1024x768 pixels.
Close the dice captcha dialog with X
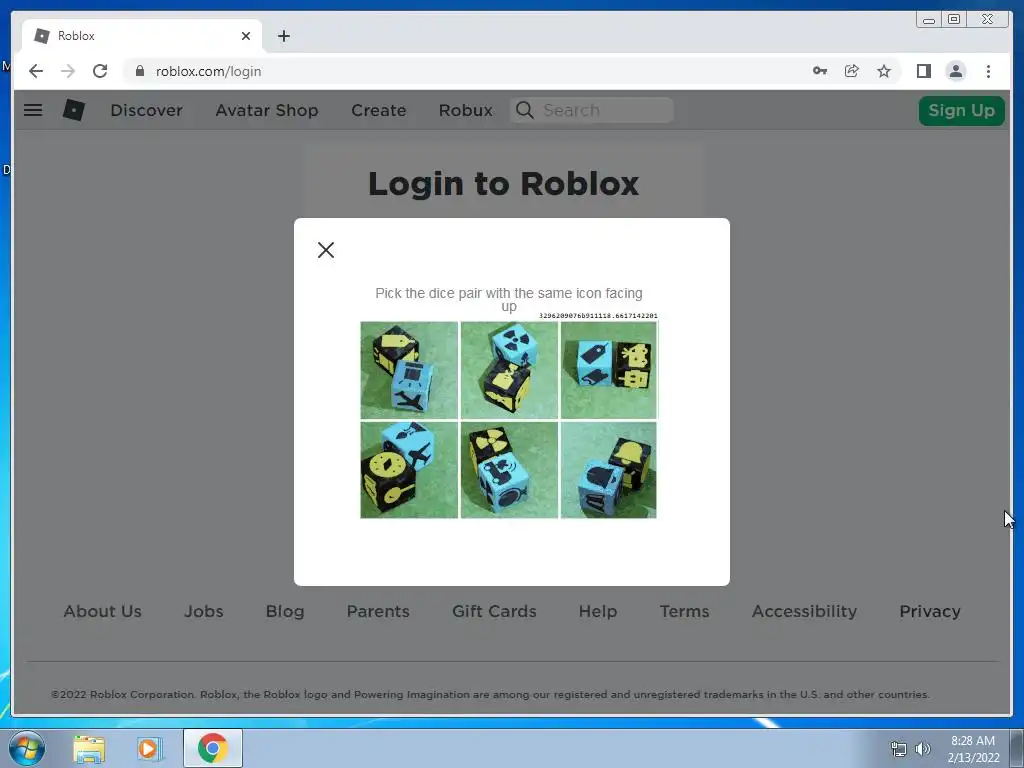pos(325,249)
